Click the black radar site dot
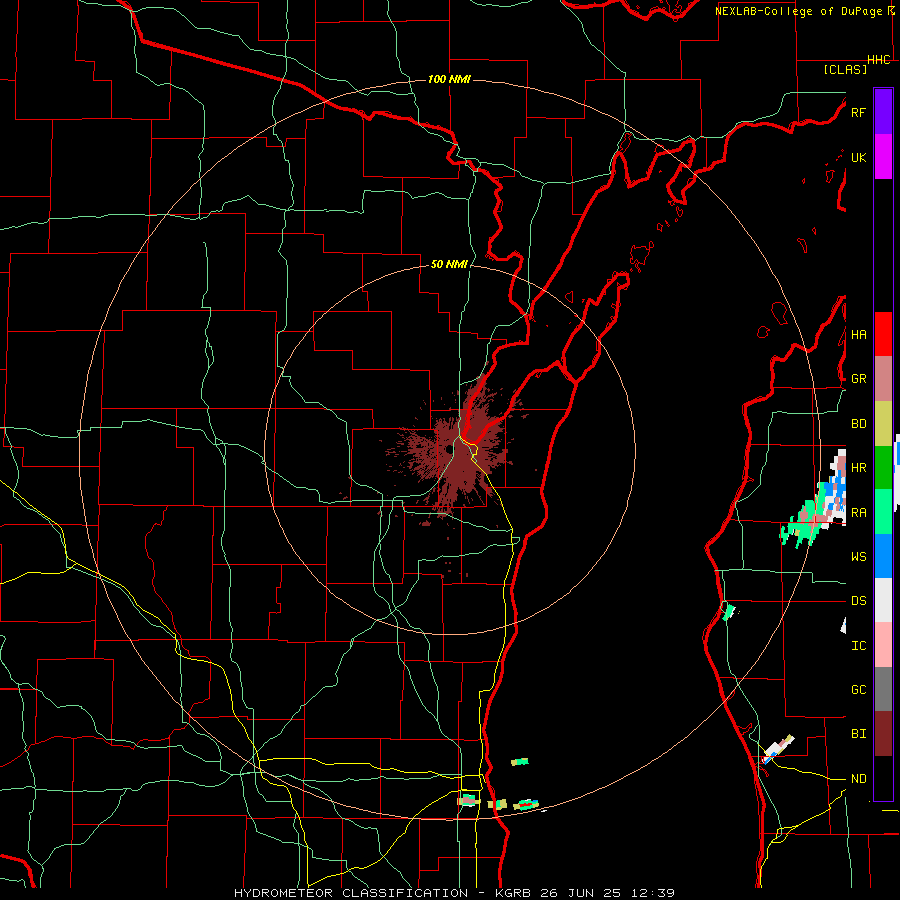900x900 pixels. (449, 449)
